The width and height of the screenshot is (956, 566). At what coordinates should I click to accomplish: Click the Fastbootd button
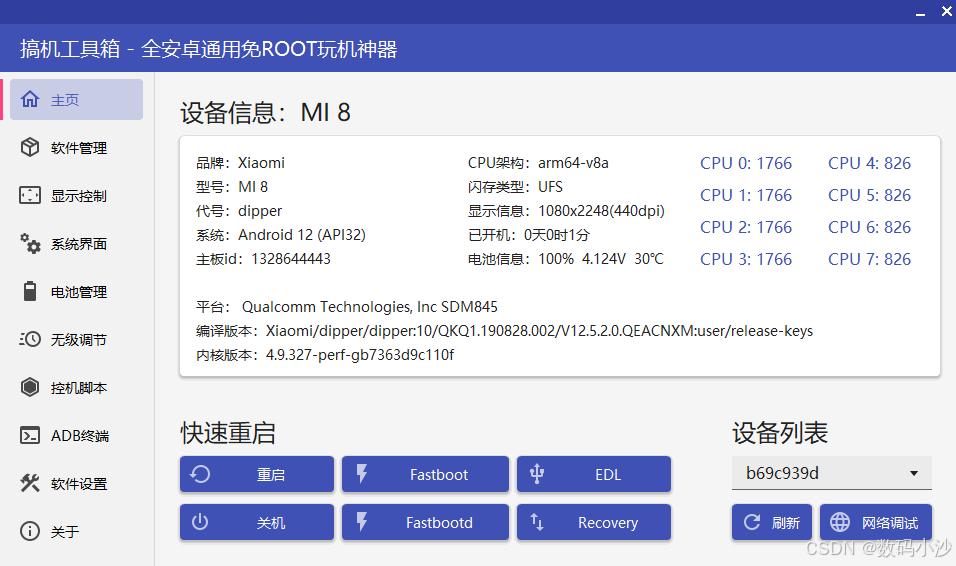(x=425, y=522)
